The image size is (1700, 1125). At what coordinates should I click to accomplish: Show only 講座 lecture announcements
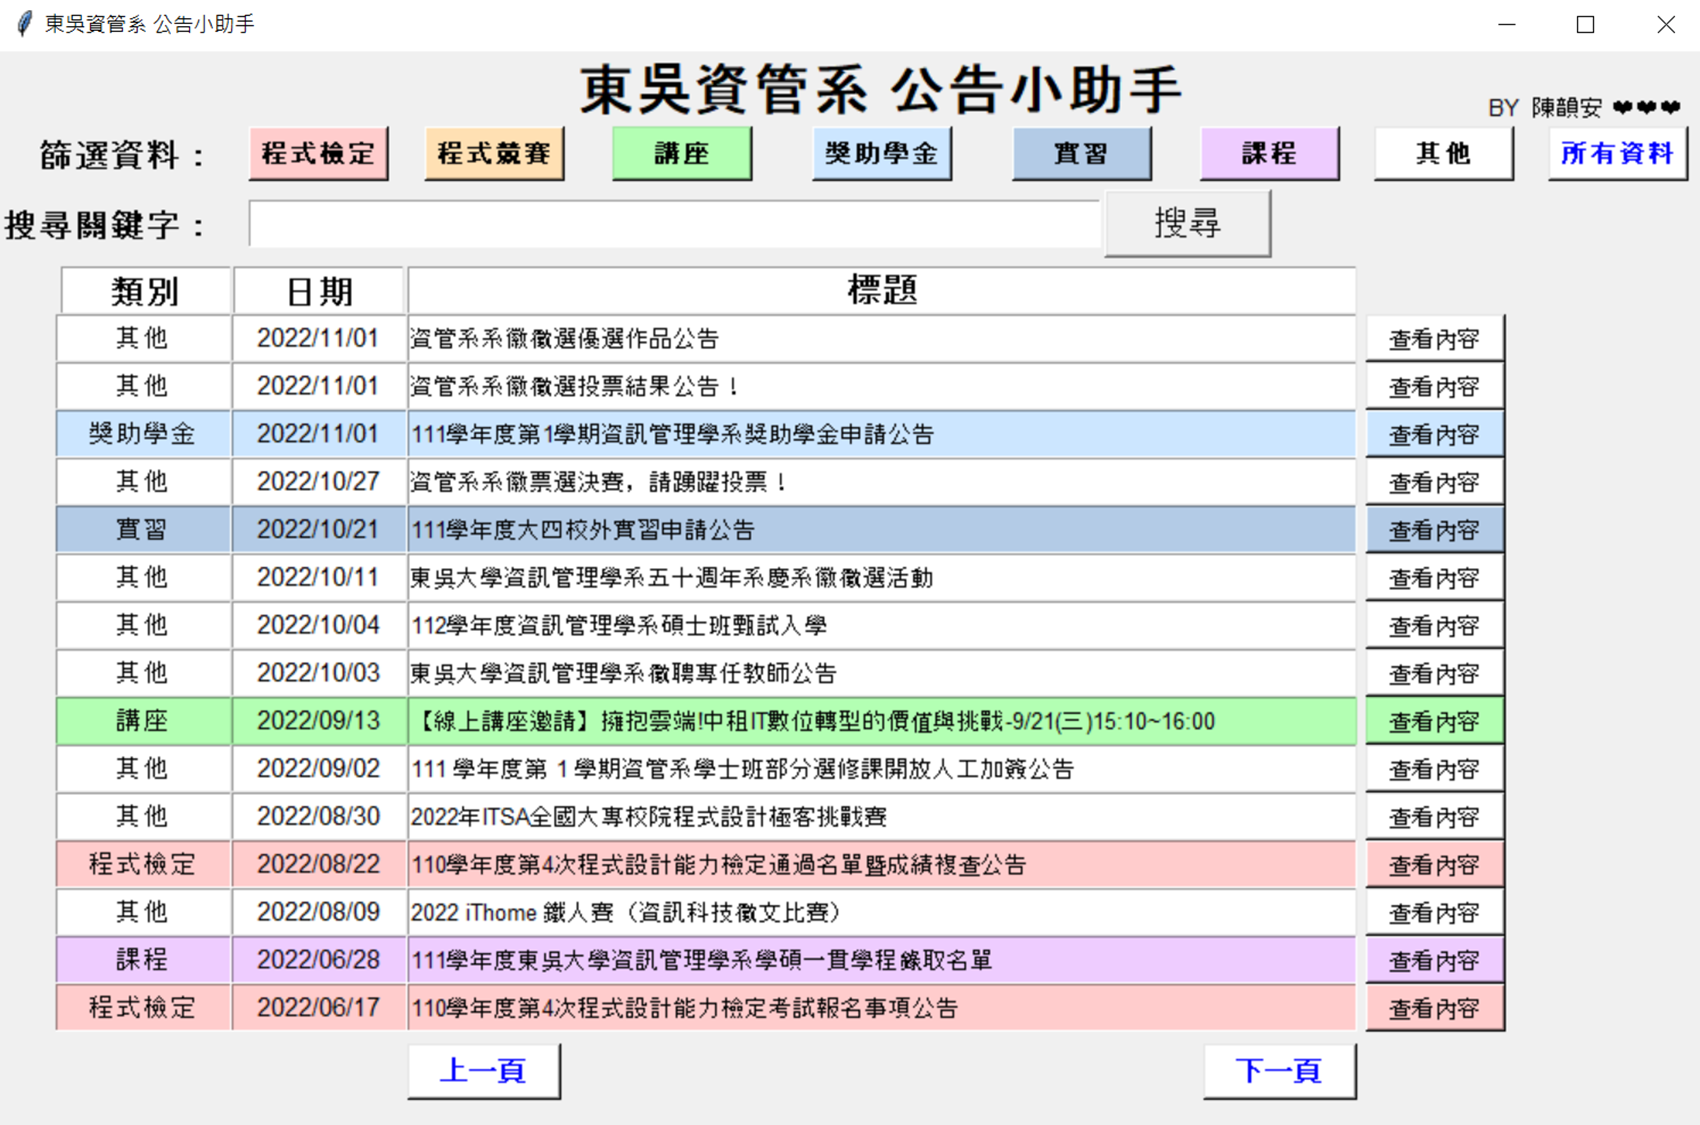click(x=681, y=153)
